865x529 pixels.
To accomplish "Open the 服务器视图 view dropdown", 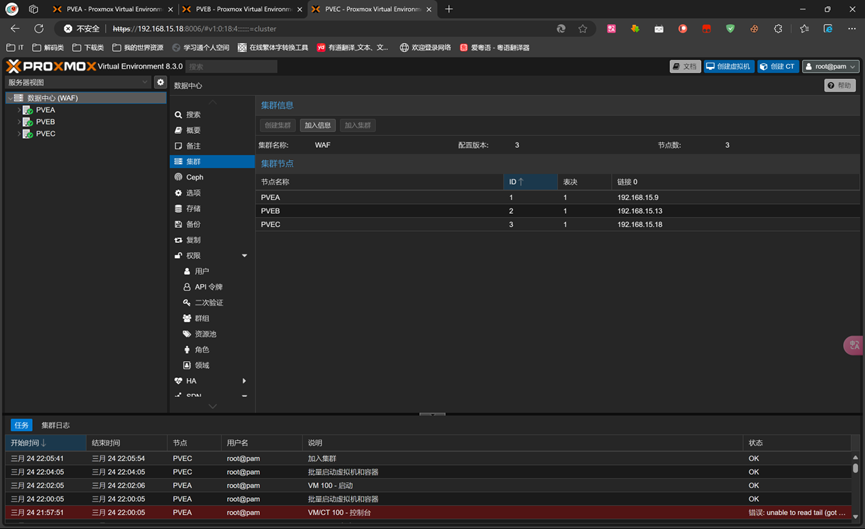I will pyautogui.click(x=77, y=82).
